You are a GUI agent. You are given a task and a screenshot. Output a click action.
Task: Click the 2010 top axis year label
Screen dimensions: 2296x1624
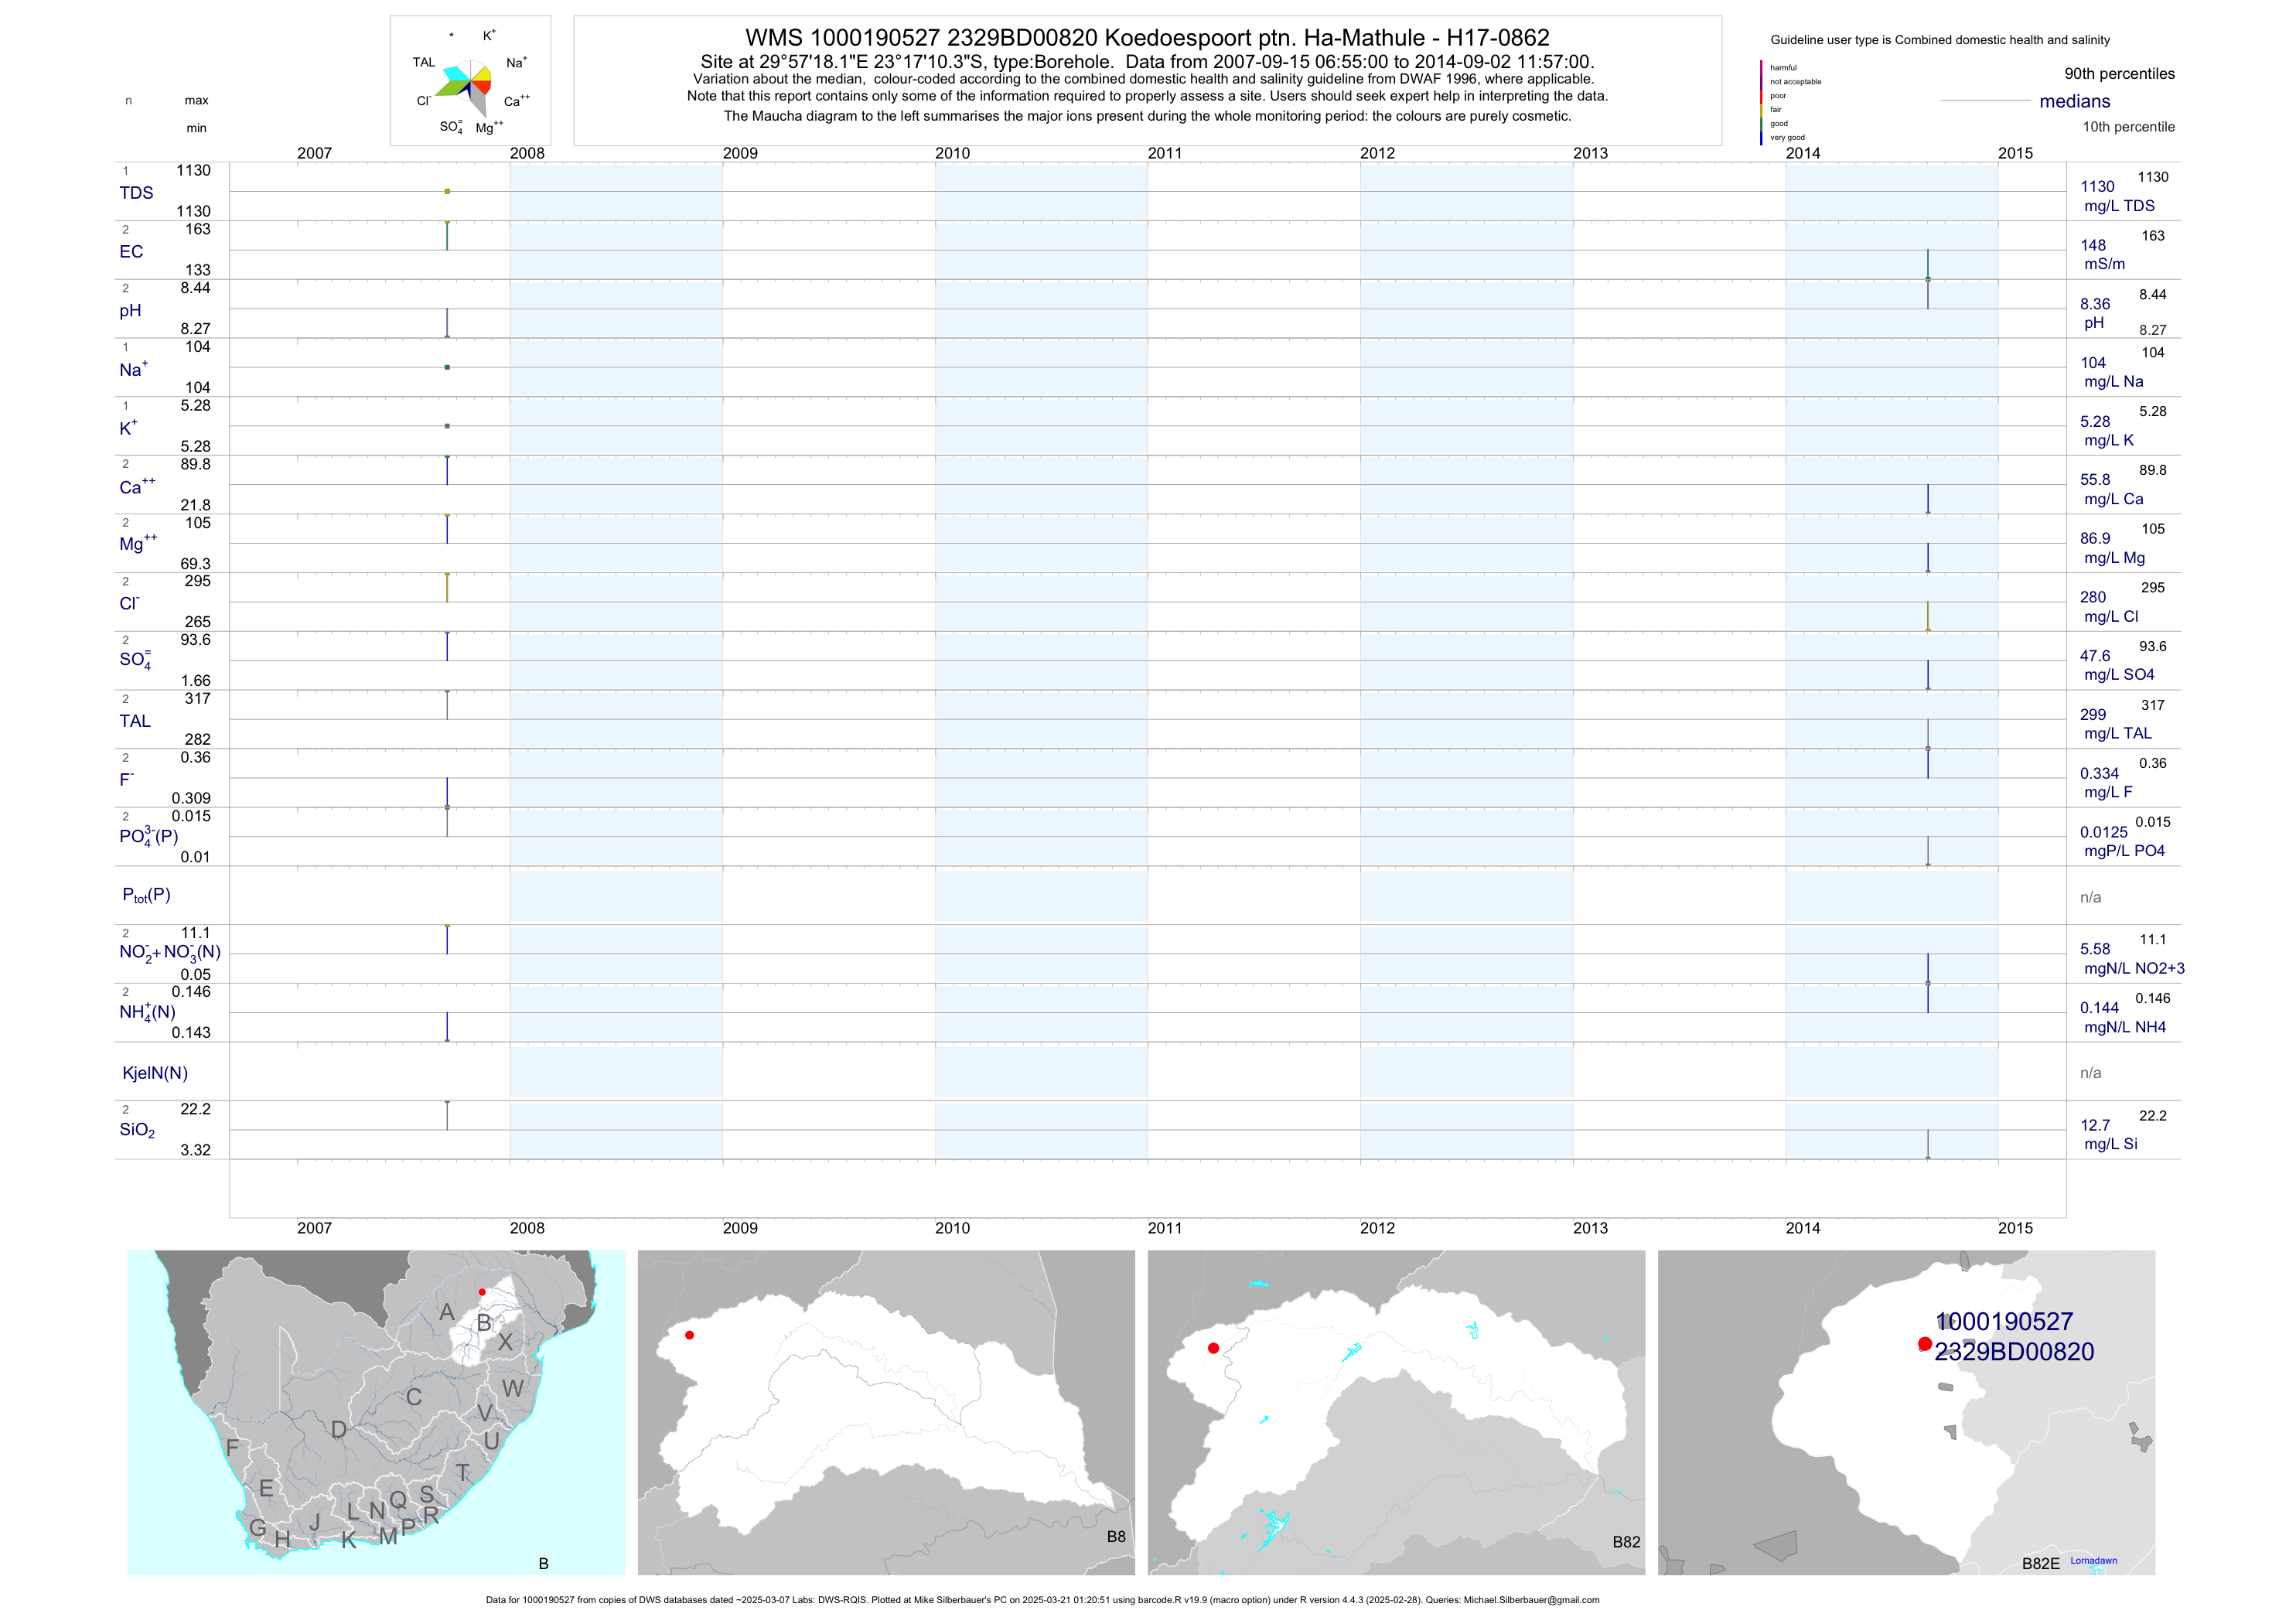952,153
